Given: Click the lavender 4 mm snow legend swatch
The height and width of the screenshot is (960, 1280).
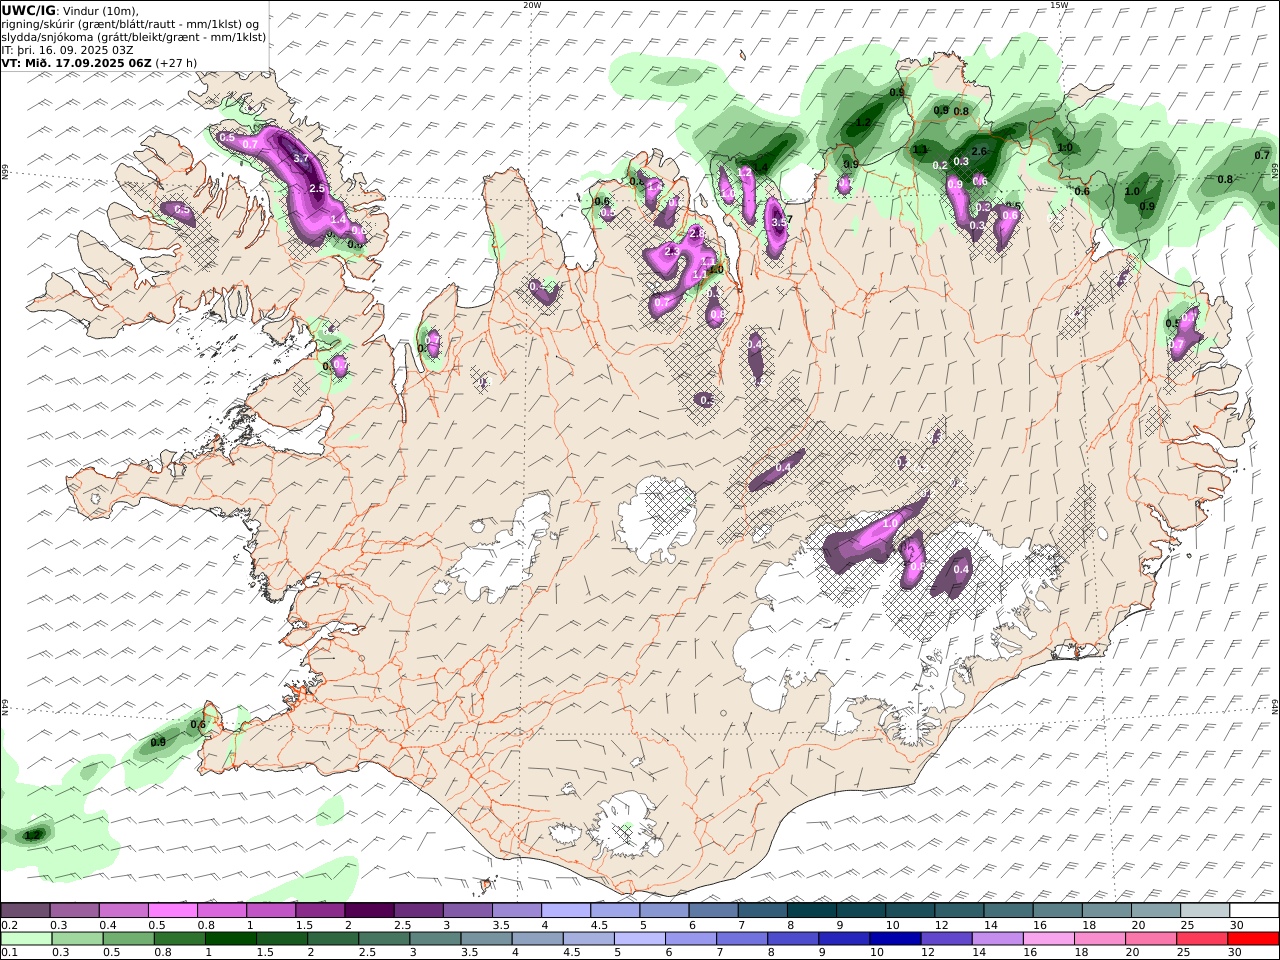Looking at the screenshot, I should [x=565, y=910].
